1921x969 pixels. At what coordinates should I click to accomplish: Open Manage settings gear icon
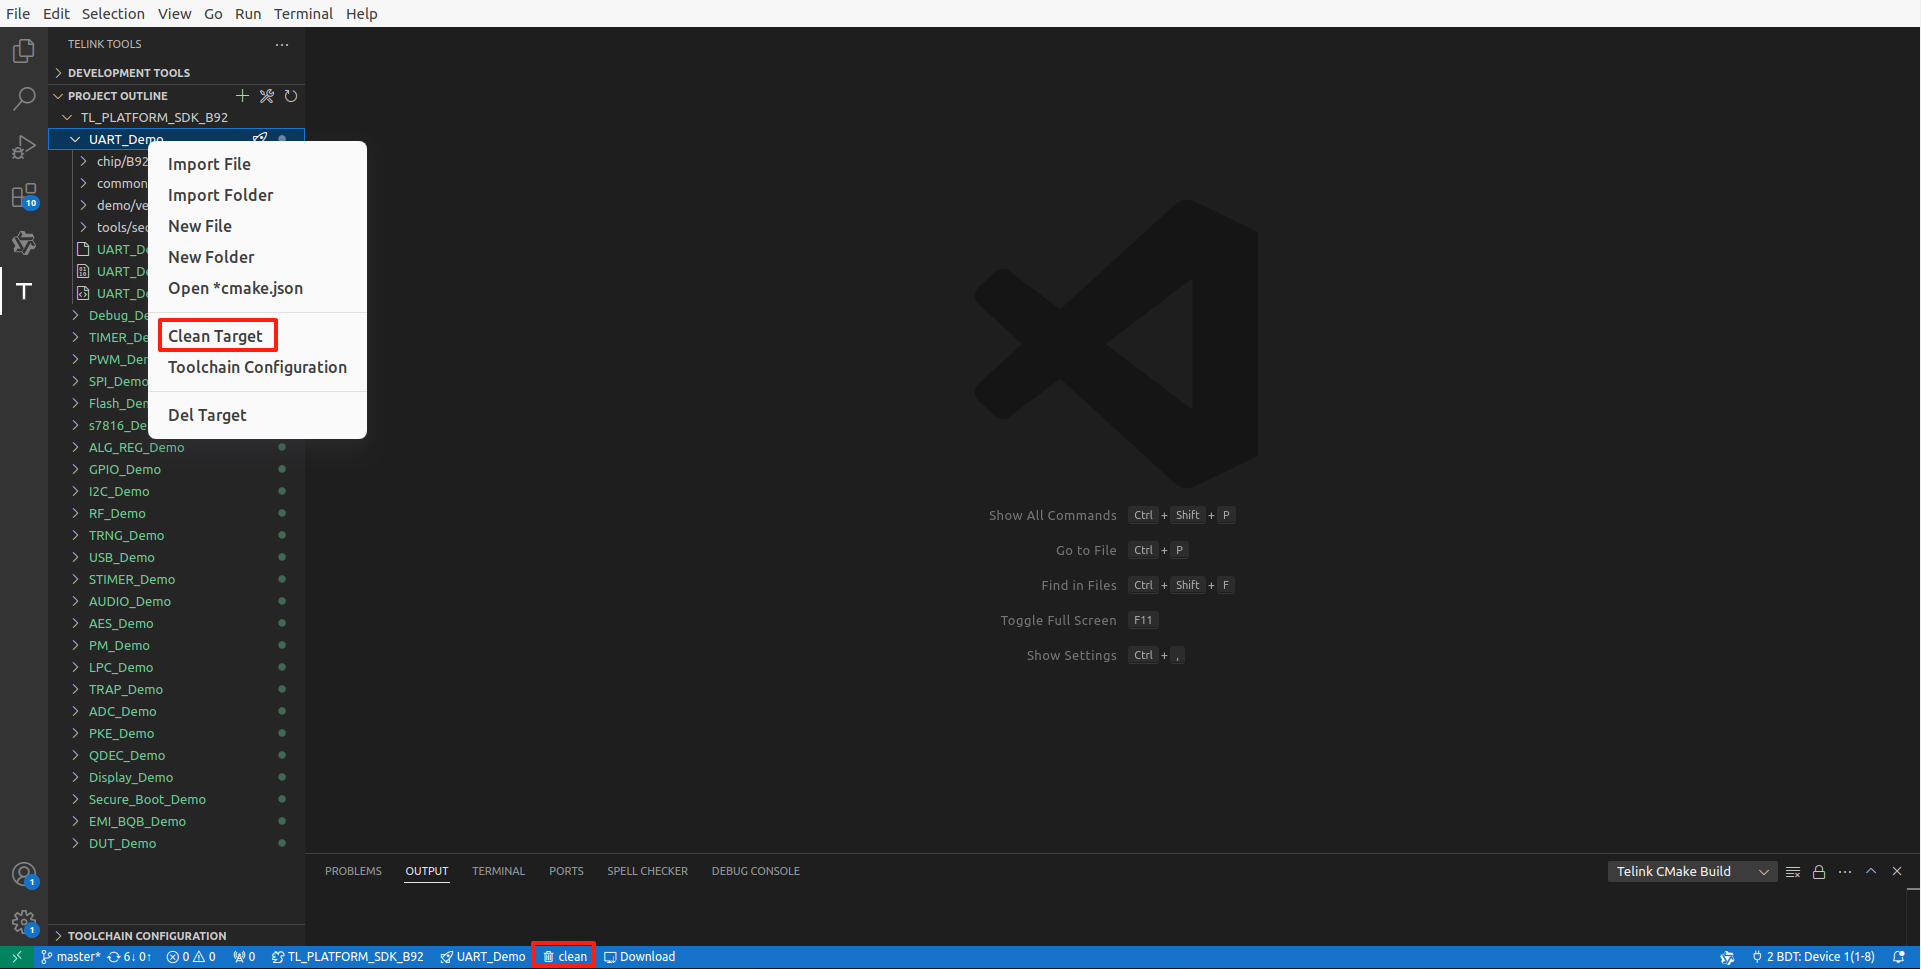(x=24, y=922)
